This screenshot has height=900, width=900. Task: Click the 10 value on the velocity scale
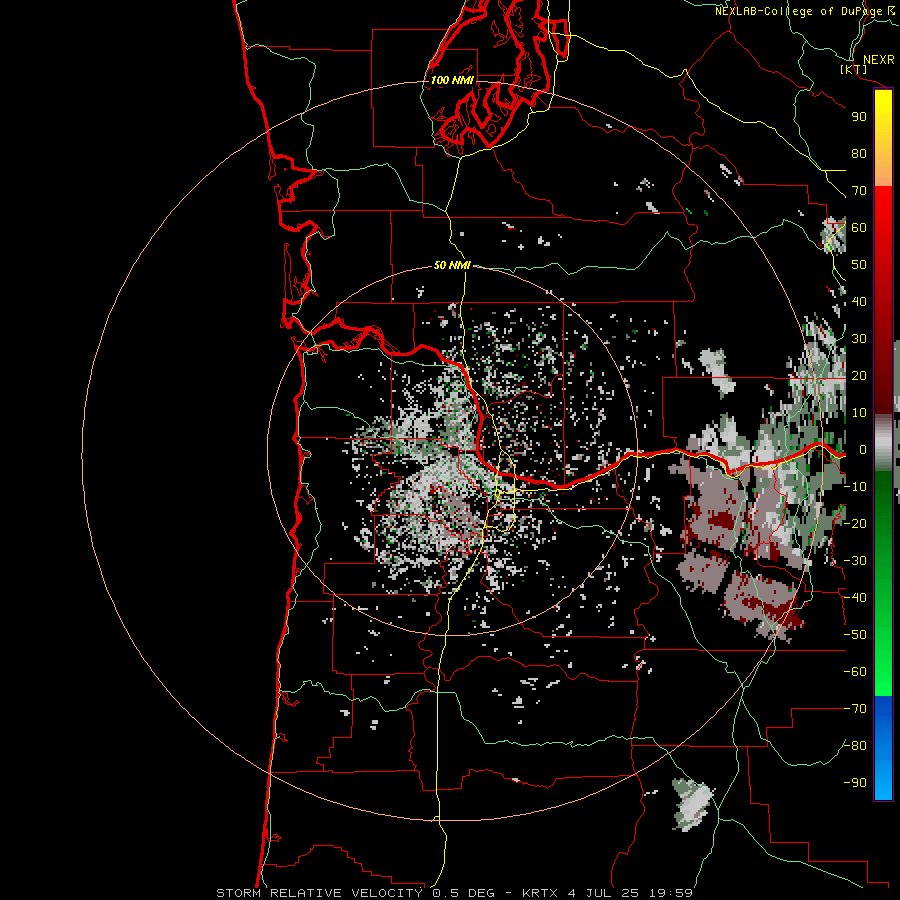point(859,413)
